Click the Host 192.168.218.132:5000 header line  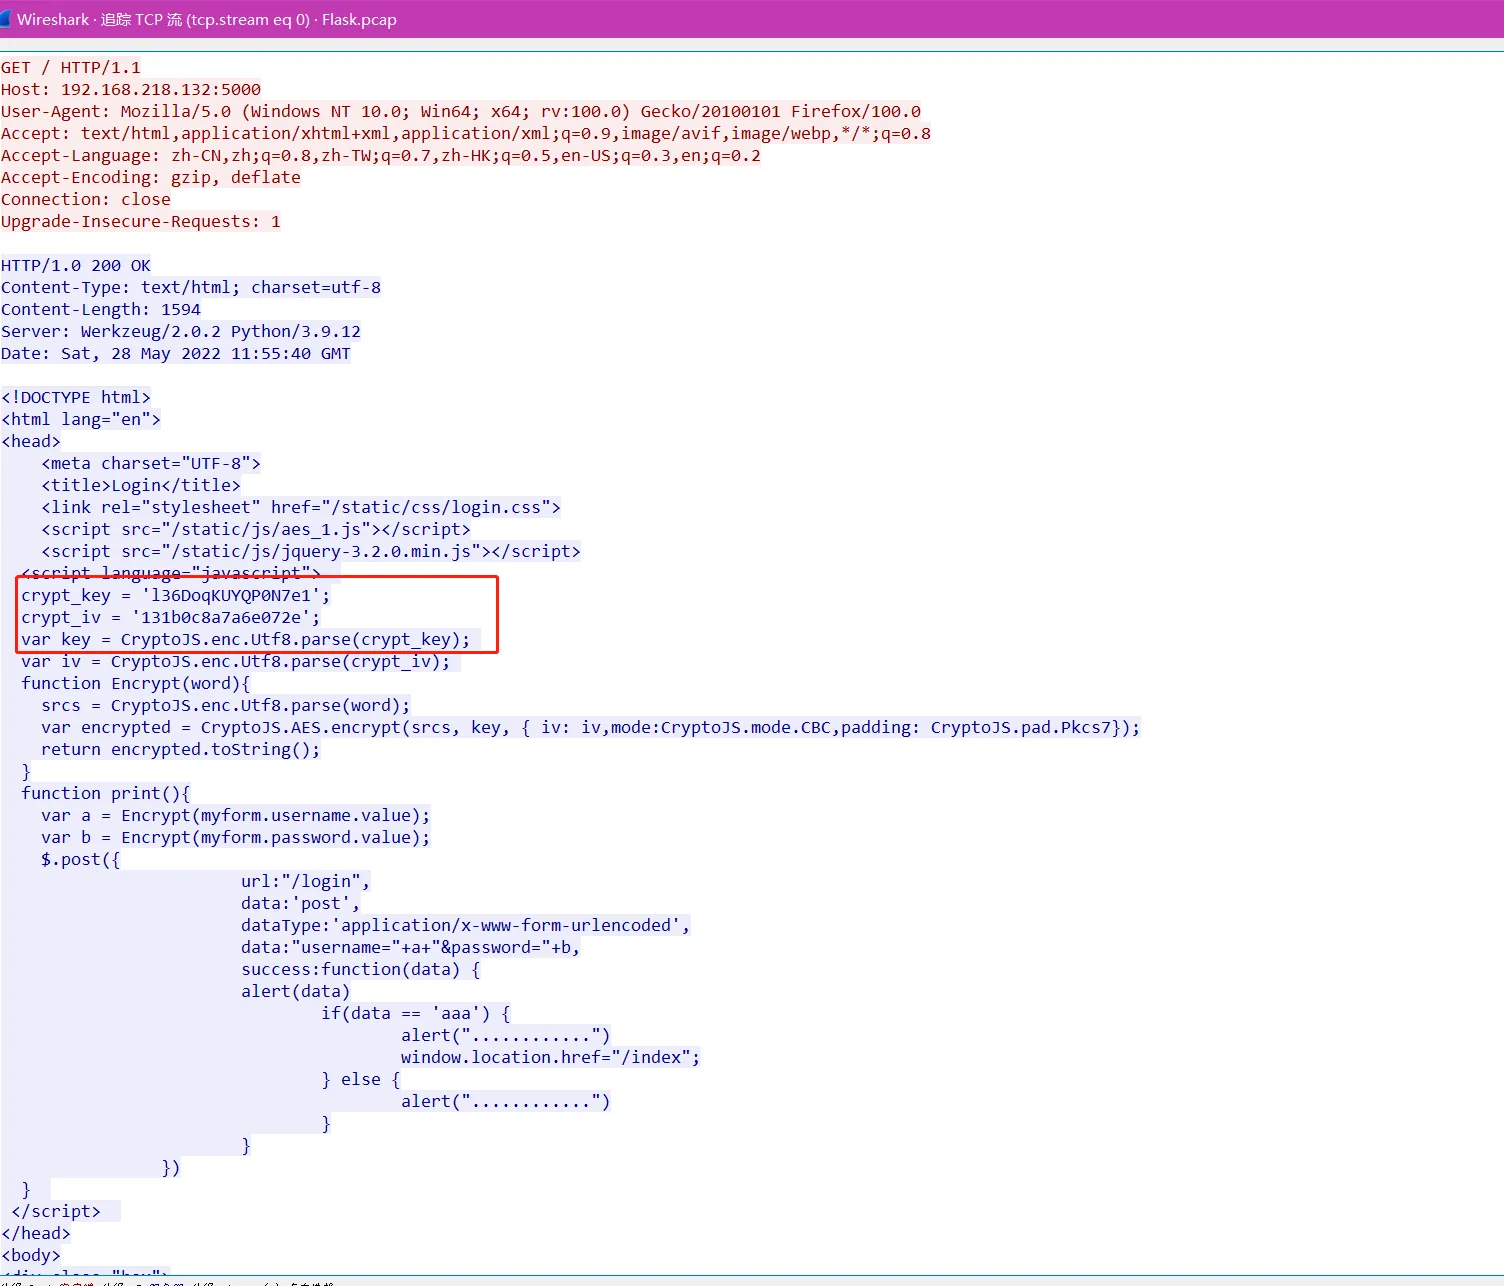[x=131, y=89]
